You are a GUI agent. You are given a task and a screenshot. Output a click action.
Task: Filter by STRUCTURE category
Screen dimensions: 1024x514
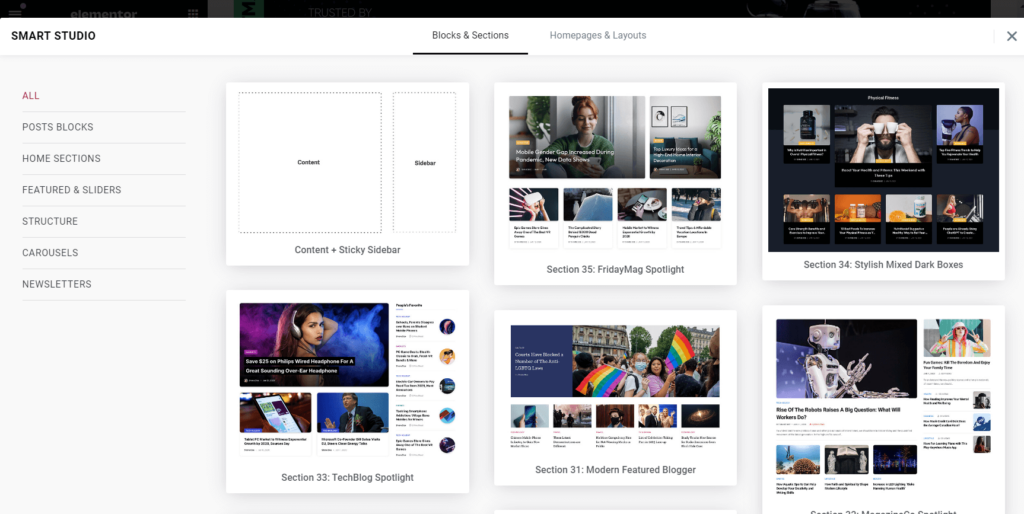pyautogui.click(x=50, y=221)
